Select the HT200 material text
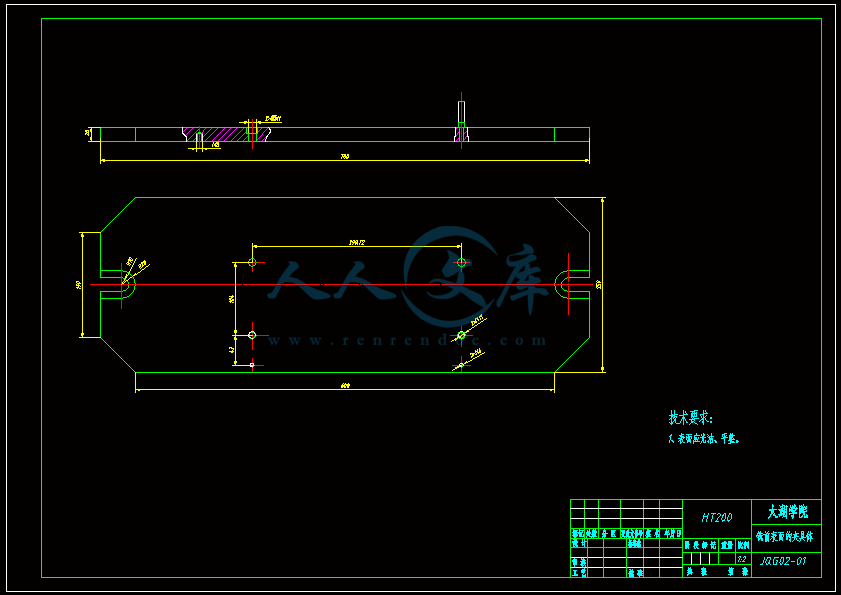Viewport: 841px width, 595px height. (x=717, y=518)
